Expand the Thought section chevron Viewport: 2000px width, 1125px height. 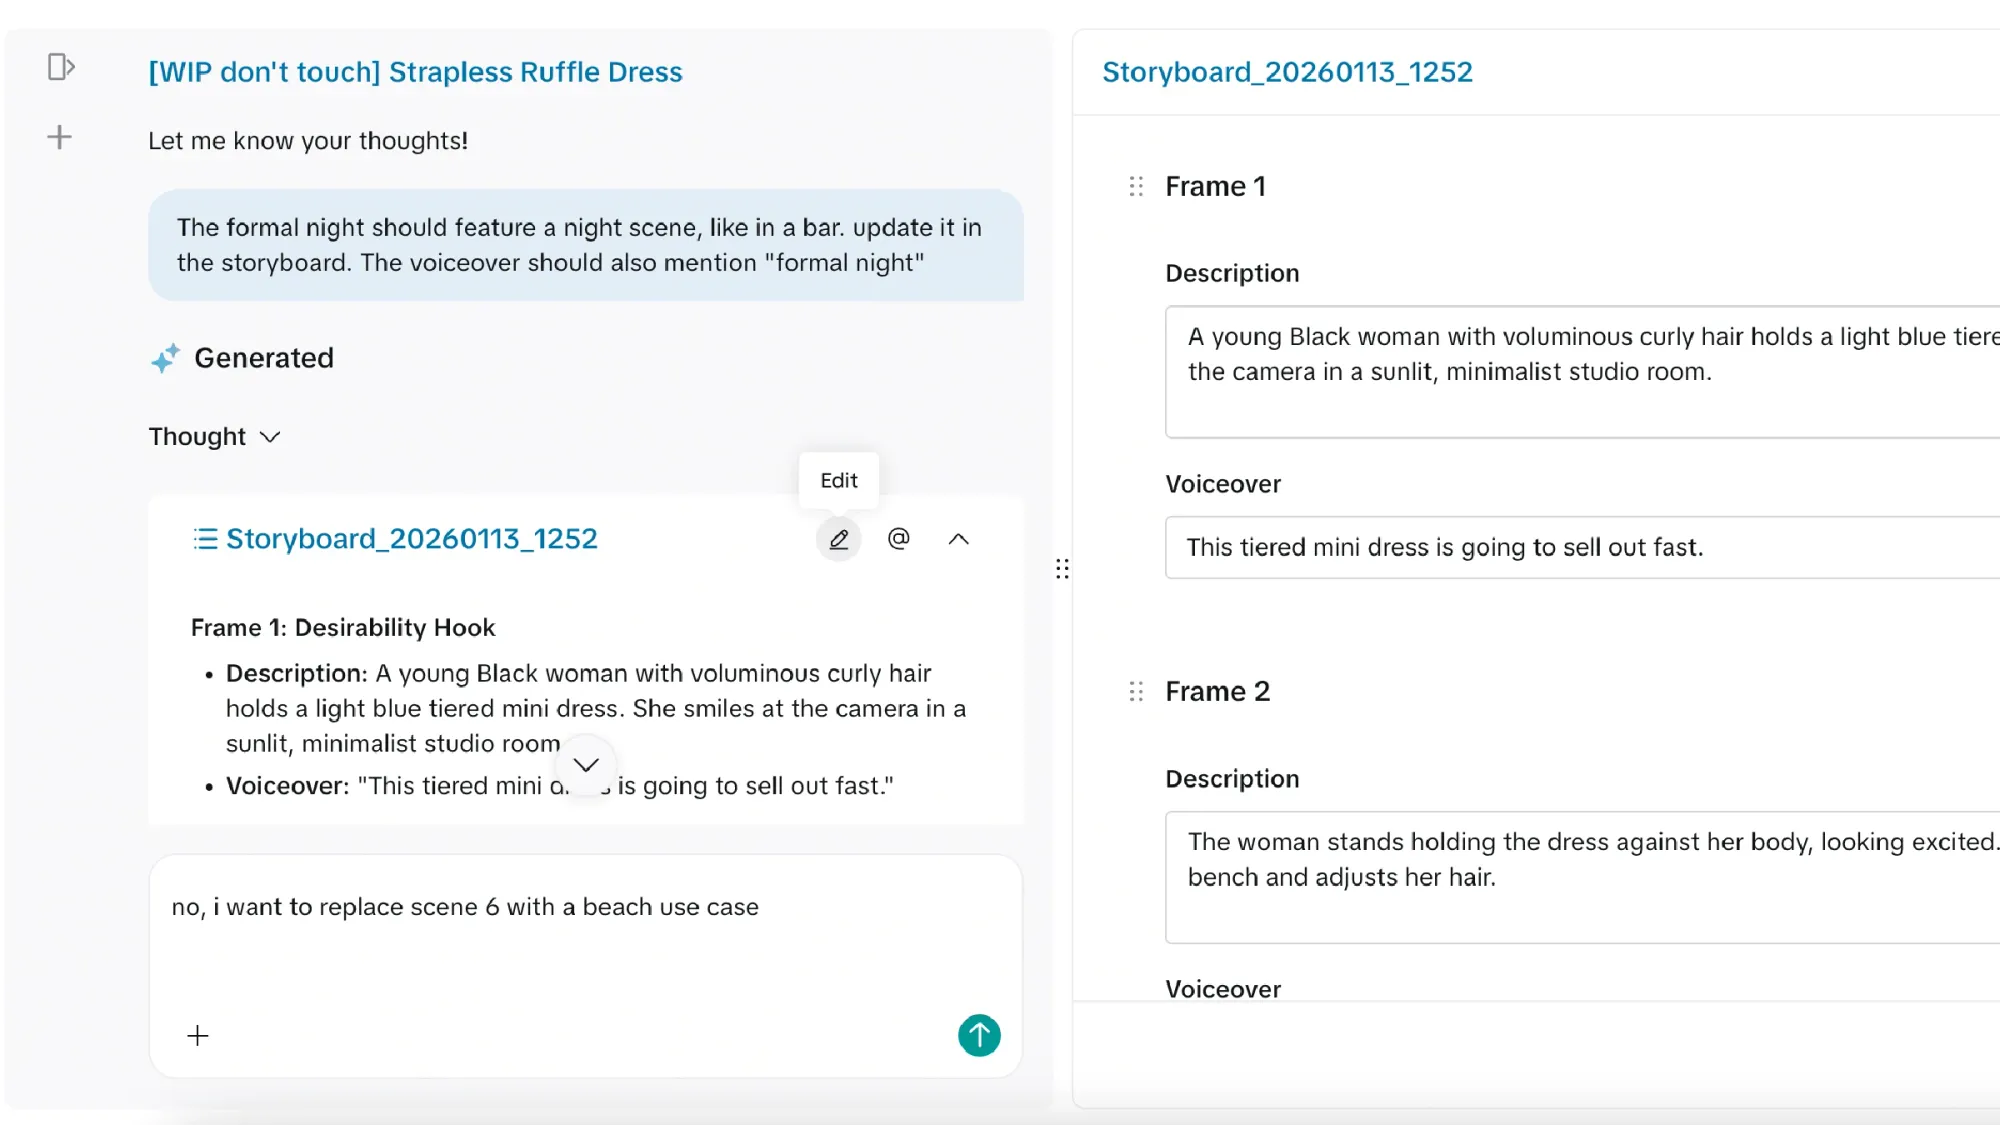pos(270,437)
